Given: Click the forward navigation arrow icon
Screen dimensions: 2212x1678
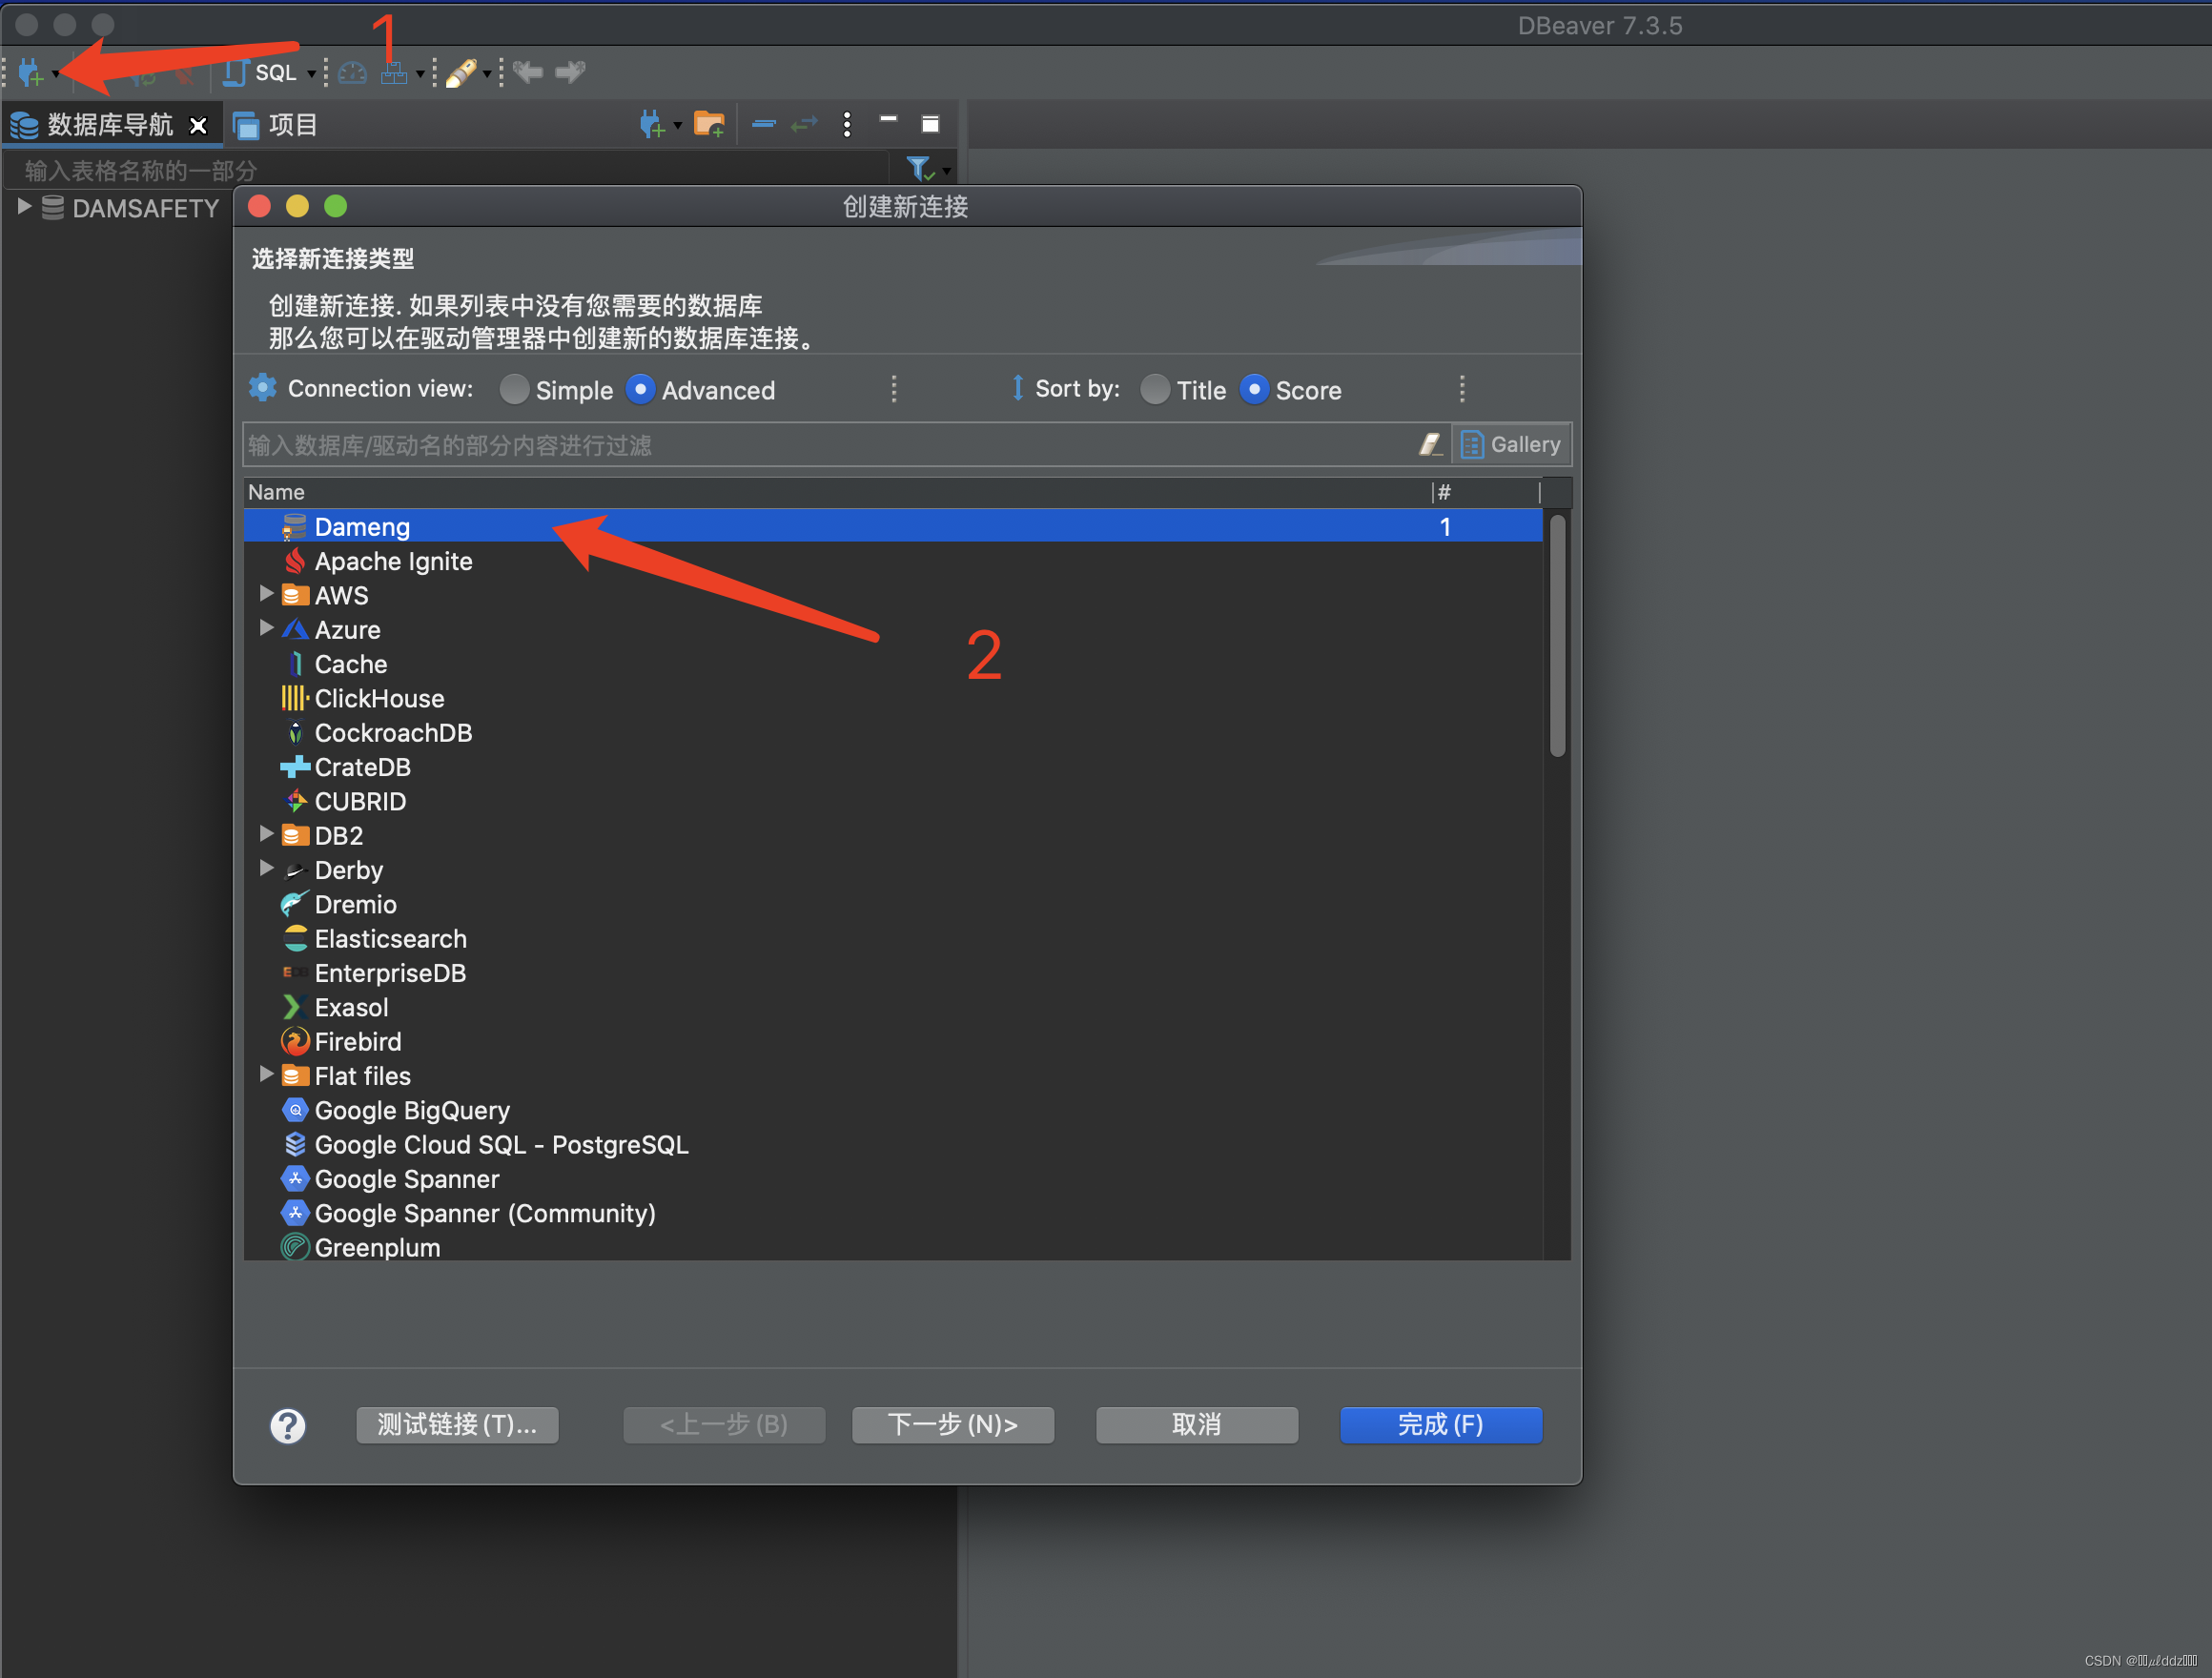Looking at the screenshot, I should (570, 72).
